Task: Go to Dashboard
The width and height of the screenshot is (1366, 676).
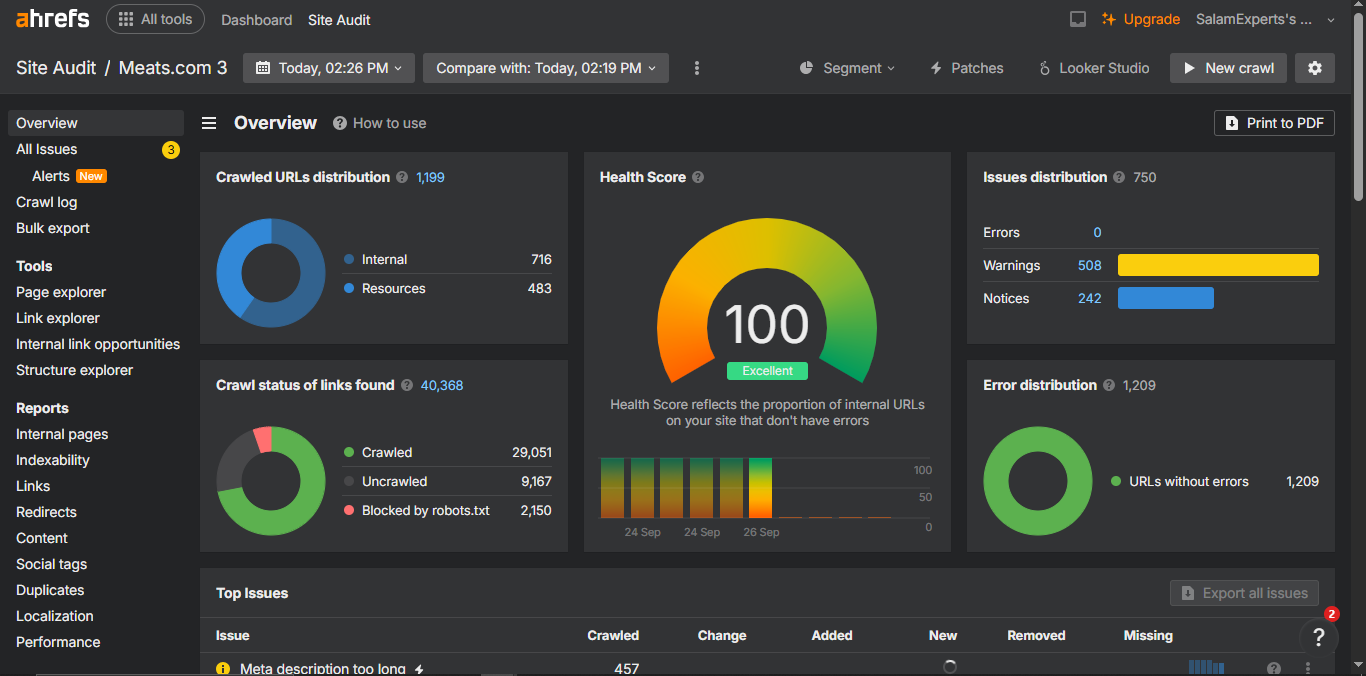Action: 257,20
